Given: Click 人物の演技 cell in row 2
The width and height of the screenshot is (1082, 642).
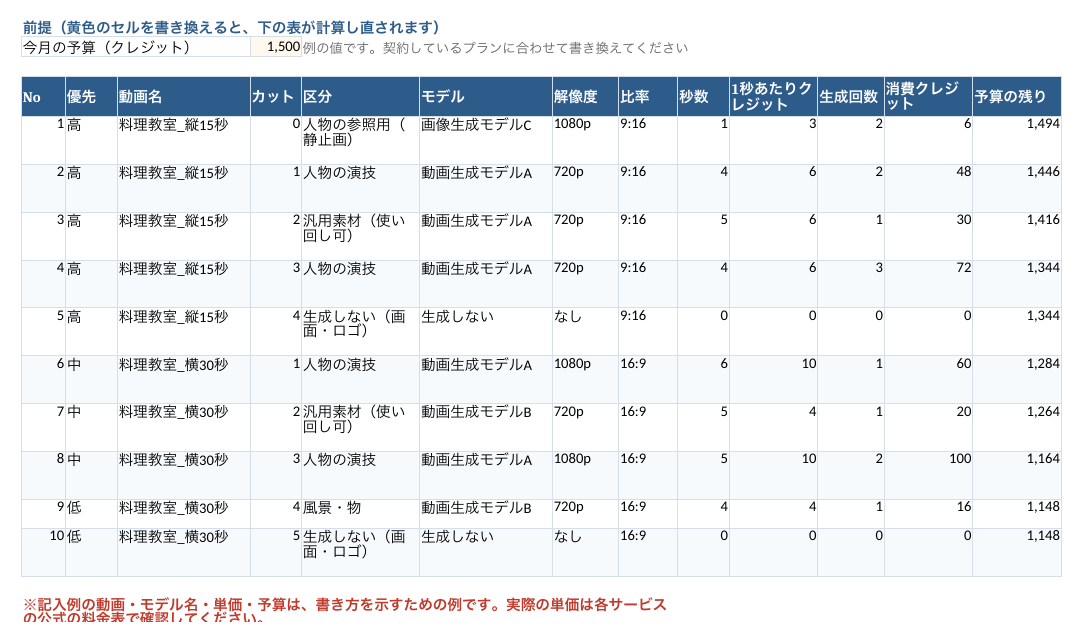Looking at the screenshot, I should tap(360, 188).
